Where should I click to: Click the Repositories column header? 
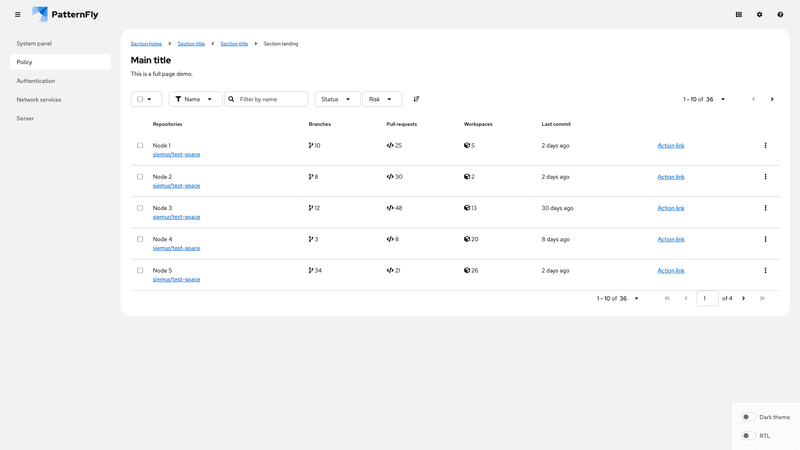(167, 124)
